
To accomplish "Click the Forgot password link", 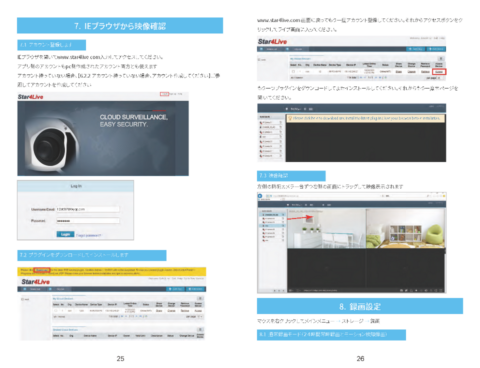I will pyautogui.click(x=88, y=235).
